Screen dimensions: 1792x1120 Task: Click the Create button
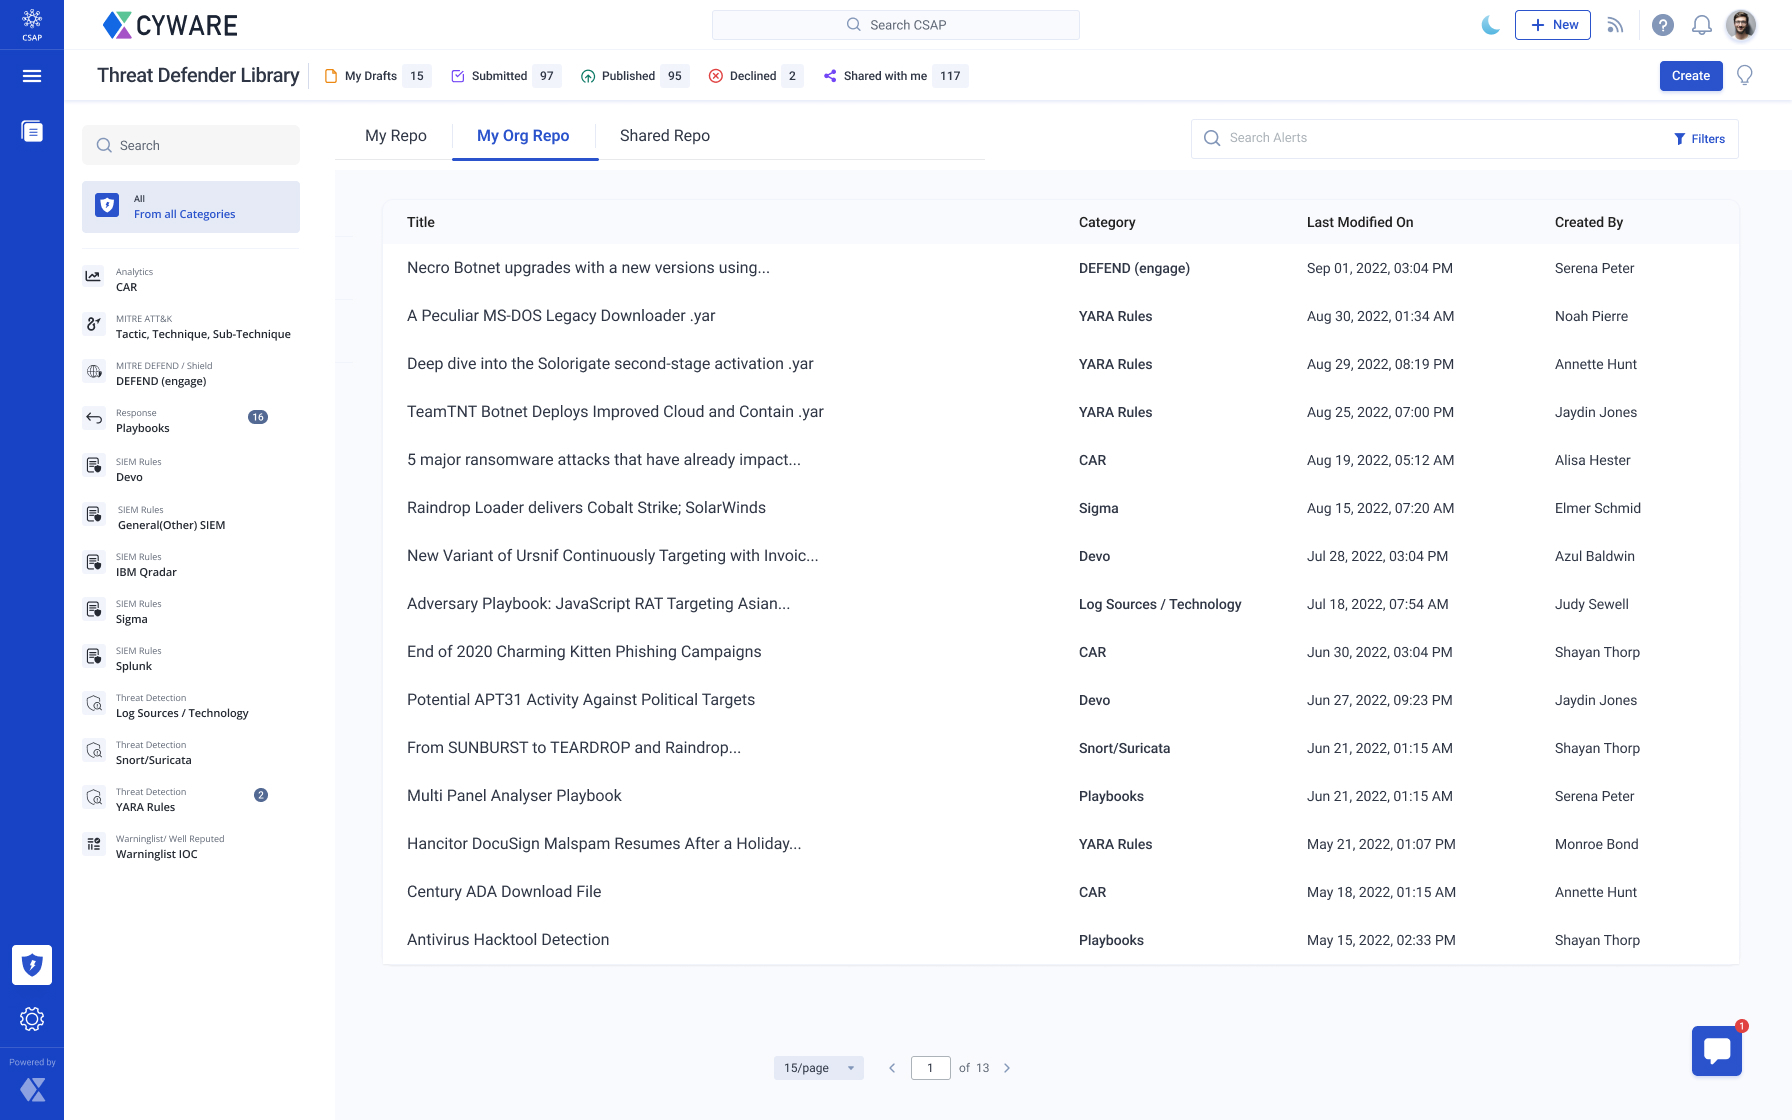click(1690, 76)
